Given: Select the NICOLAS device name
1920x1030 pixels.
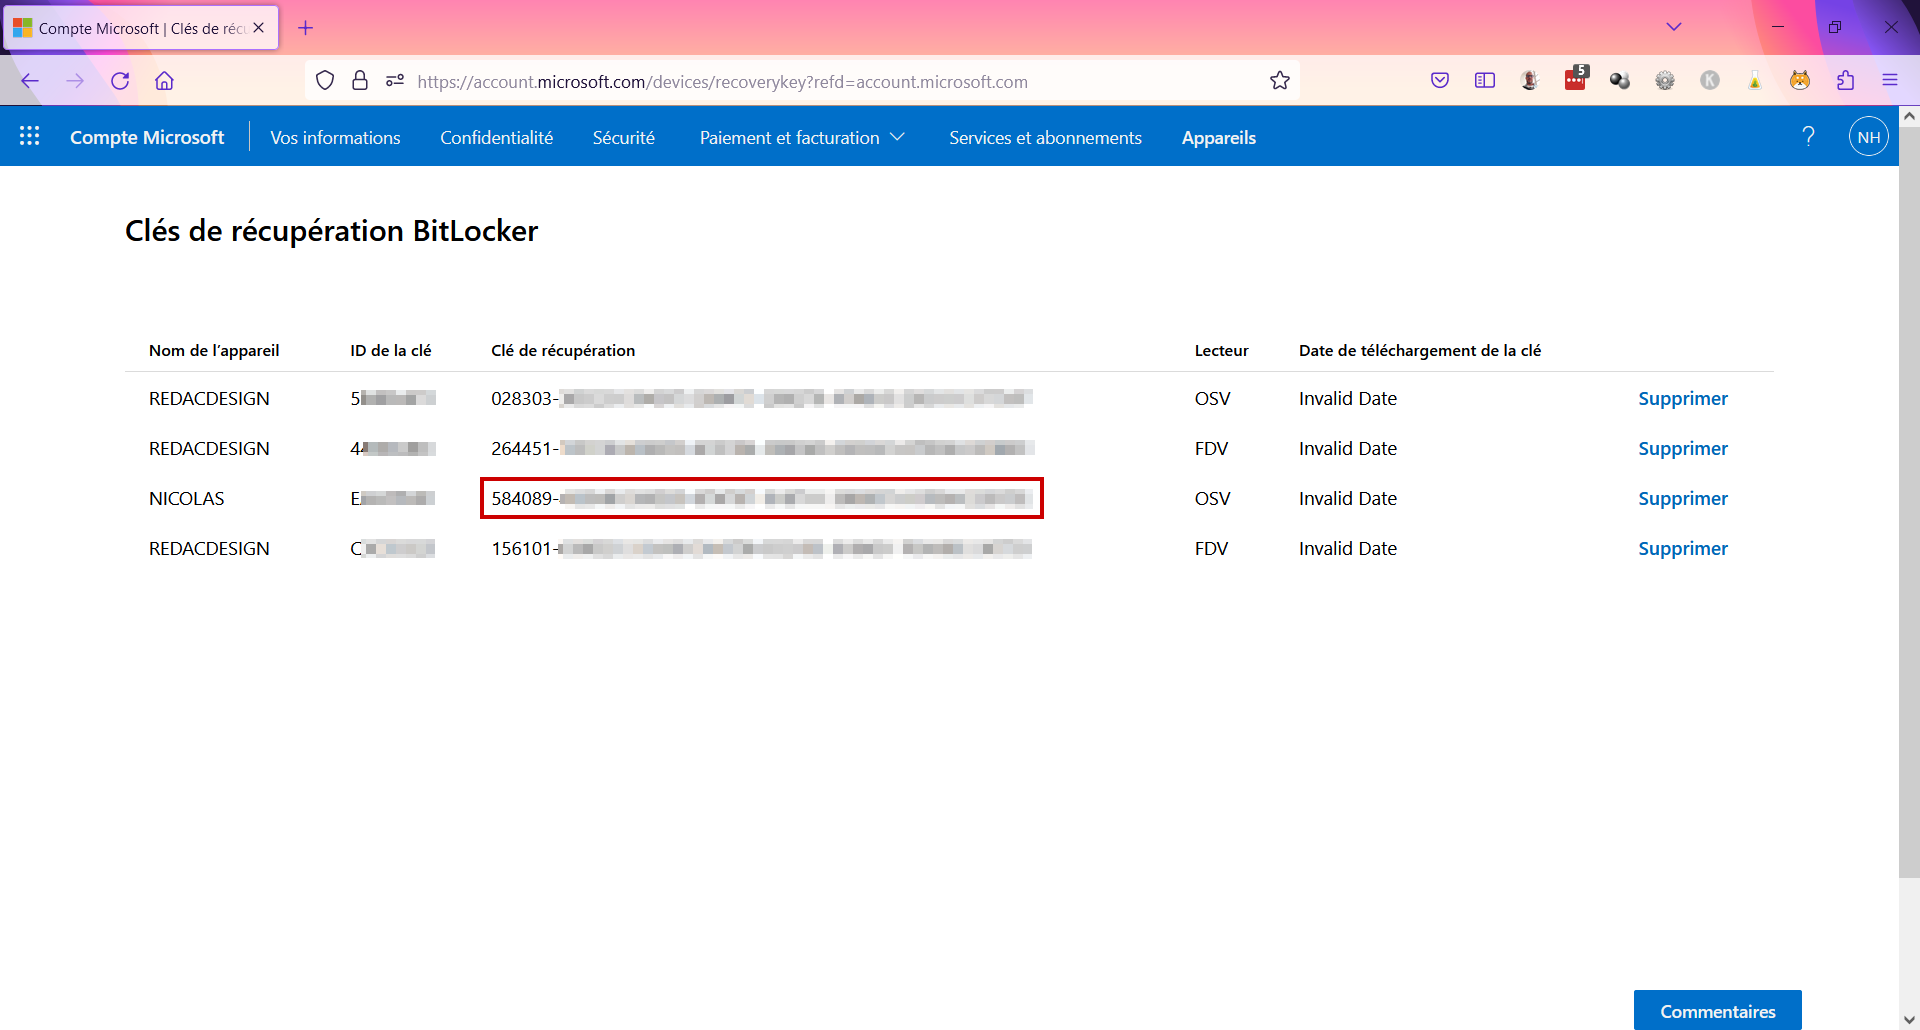Looking at the screenshot, I should [187, 498].
